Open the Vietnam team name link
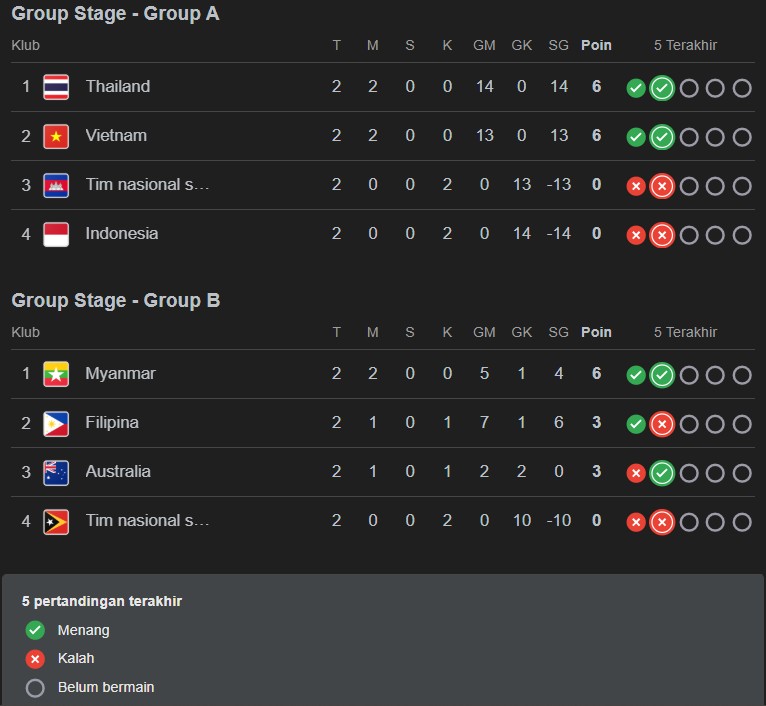The image size is (766, 706). 116,136
